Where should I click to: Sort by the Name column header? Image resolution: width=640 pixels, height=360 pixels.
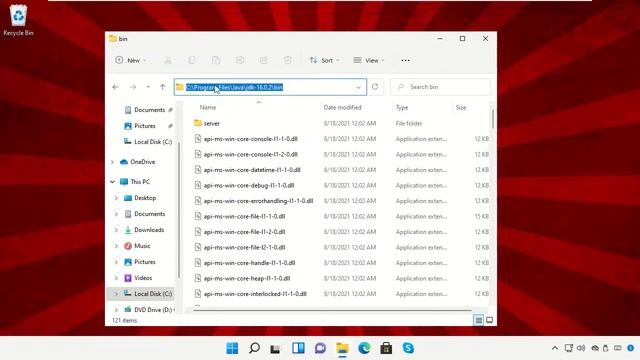(x=208, y=107)
